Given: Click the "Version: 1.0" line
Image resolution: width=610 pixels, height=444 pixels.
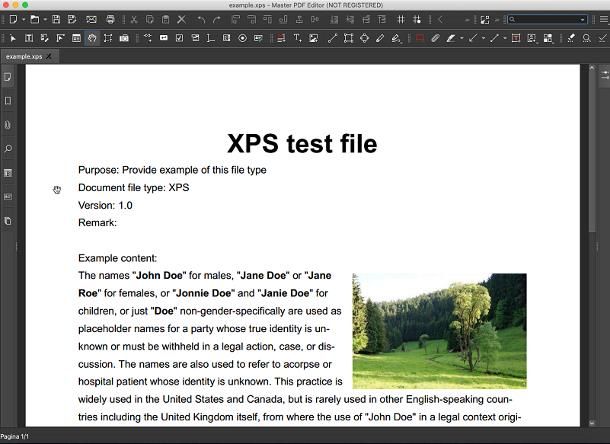Looking at the screenshot, I should 105,205.
